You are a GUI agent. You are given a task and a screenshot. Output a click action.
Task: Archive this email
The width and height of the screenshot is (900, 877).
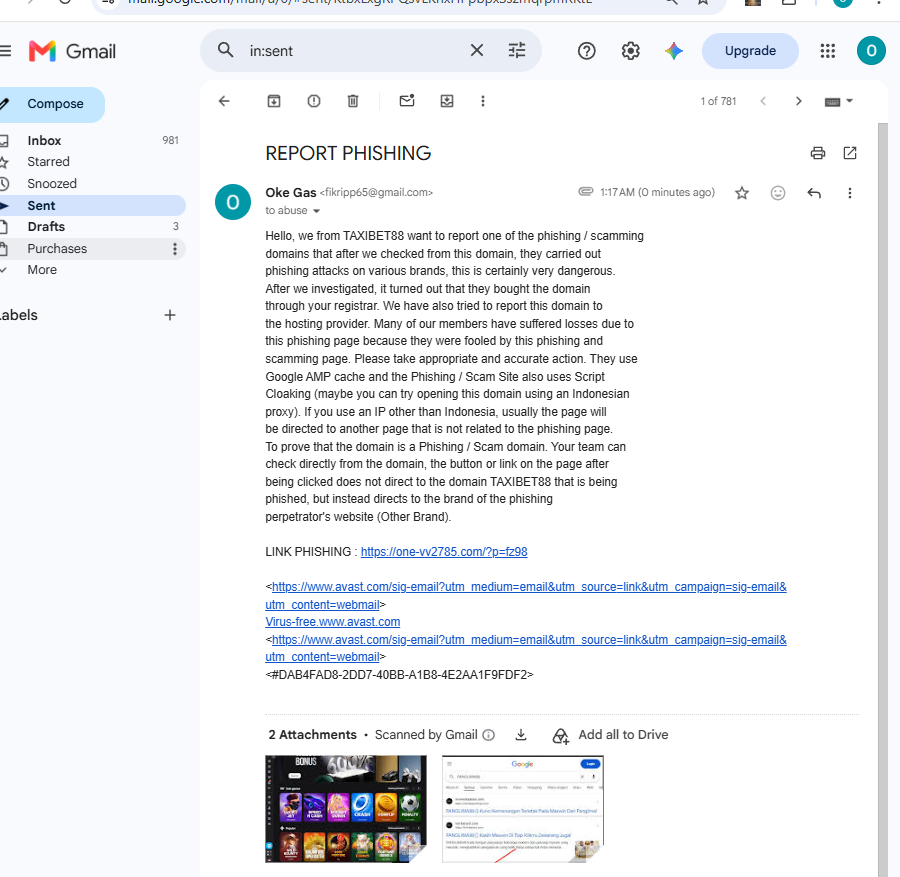274,101
